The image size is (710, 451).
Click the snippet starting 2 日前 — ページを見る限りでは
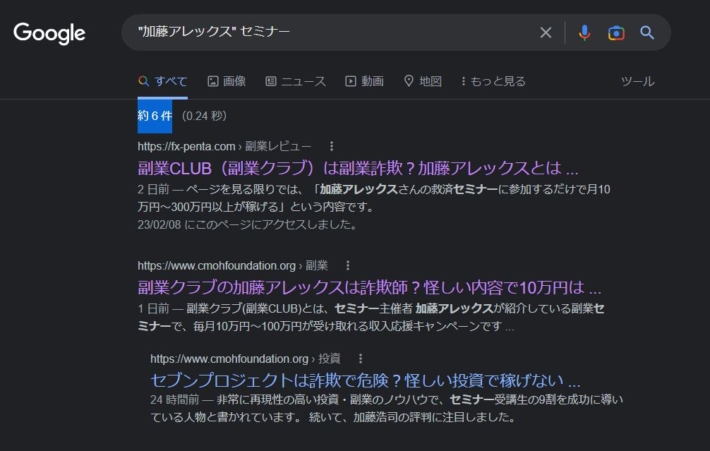tap(374, 198)
